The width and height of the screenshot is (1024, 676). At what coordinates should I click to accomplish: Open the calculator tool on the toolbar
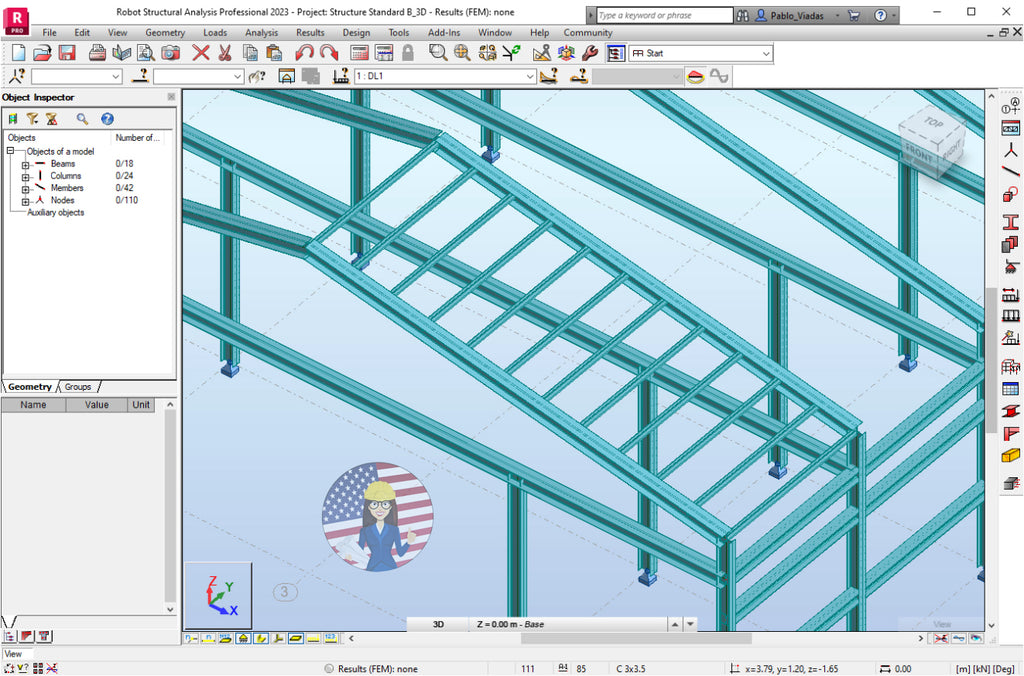coord(358,52)
